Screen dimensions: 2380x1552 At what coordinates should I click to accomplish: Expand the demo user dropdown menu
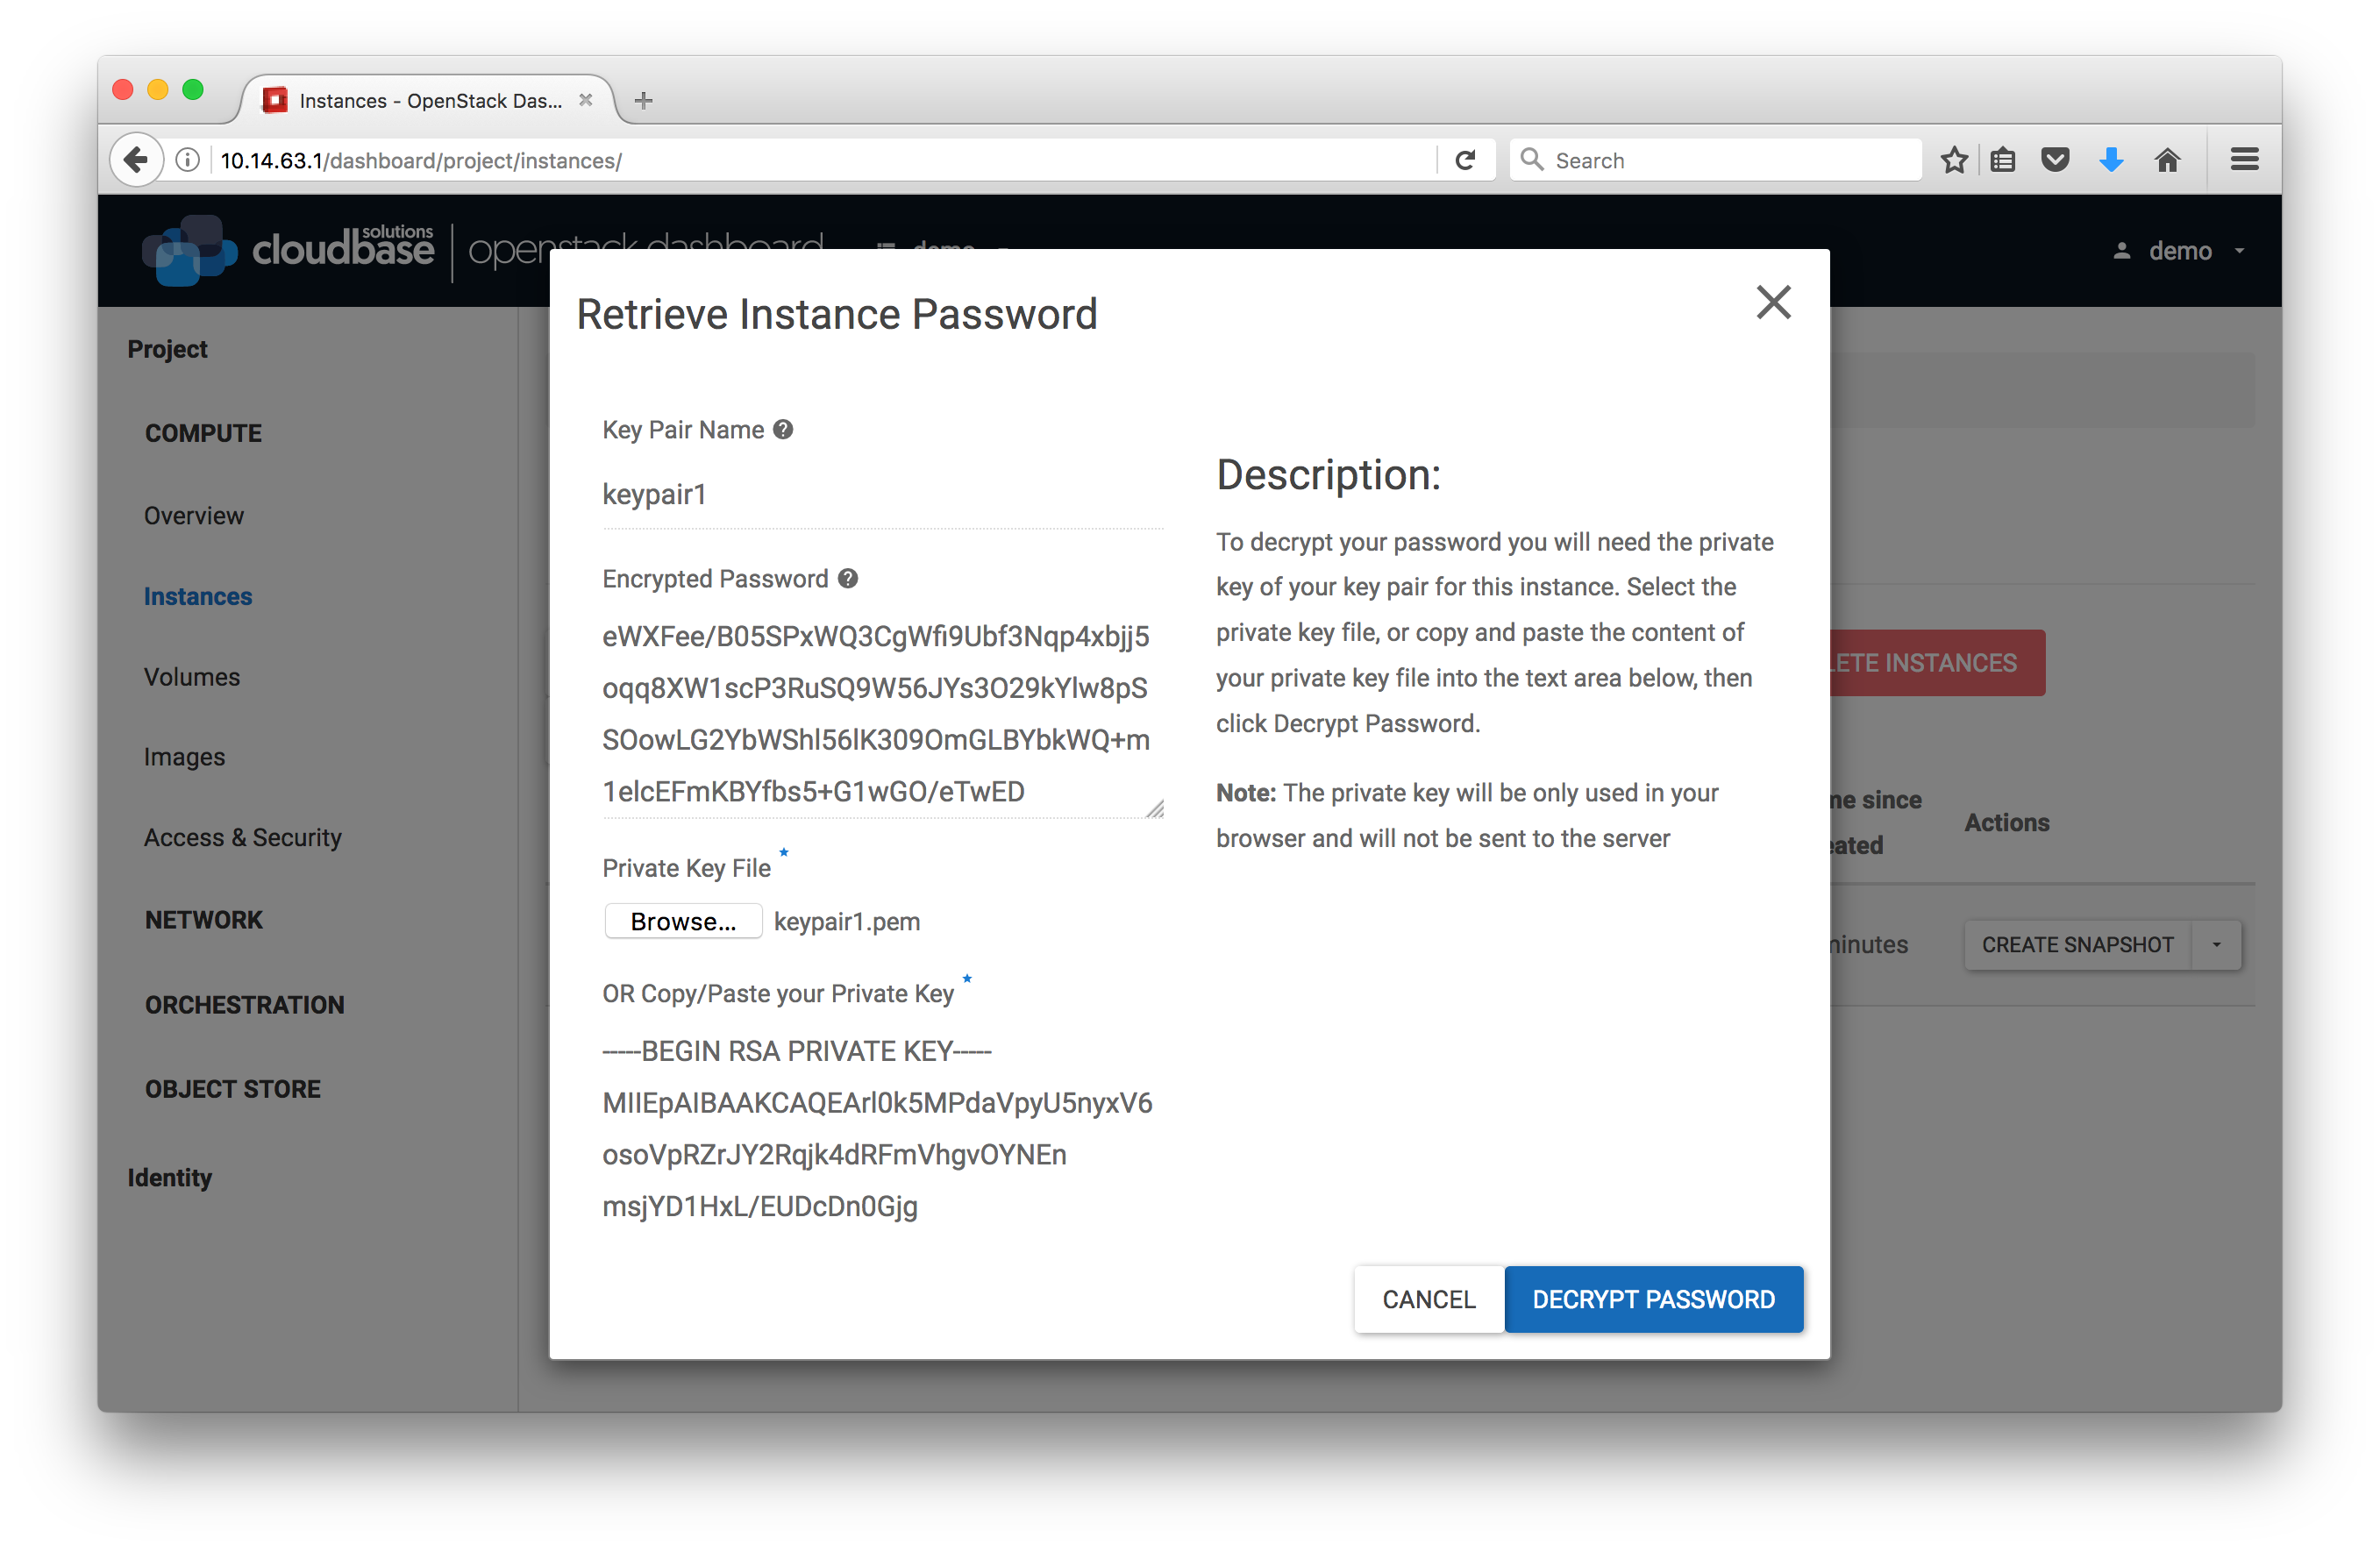2182,251
